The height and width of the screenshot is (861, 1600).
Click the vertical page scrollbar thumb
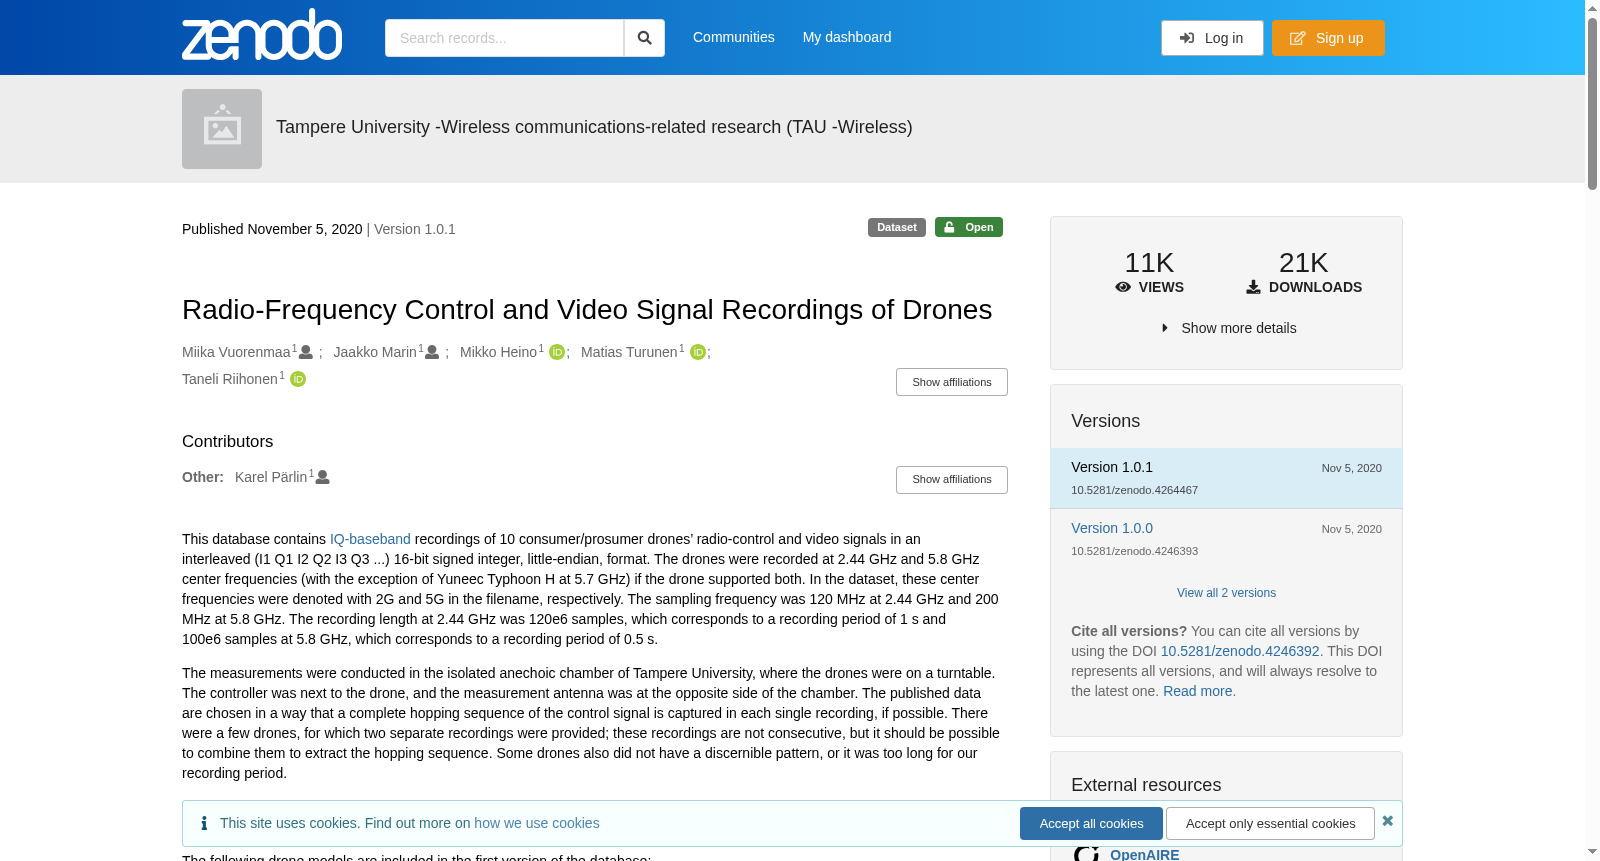(1592, 102)
